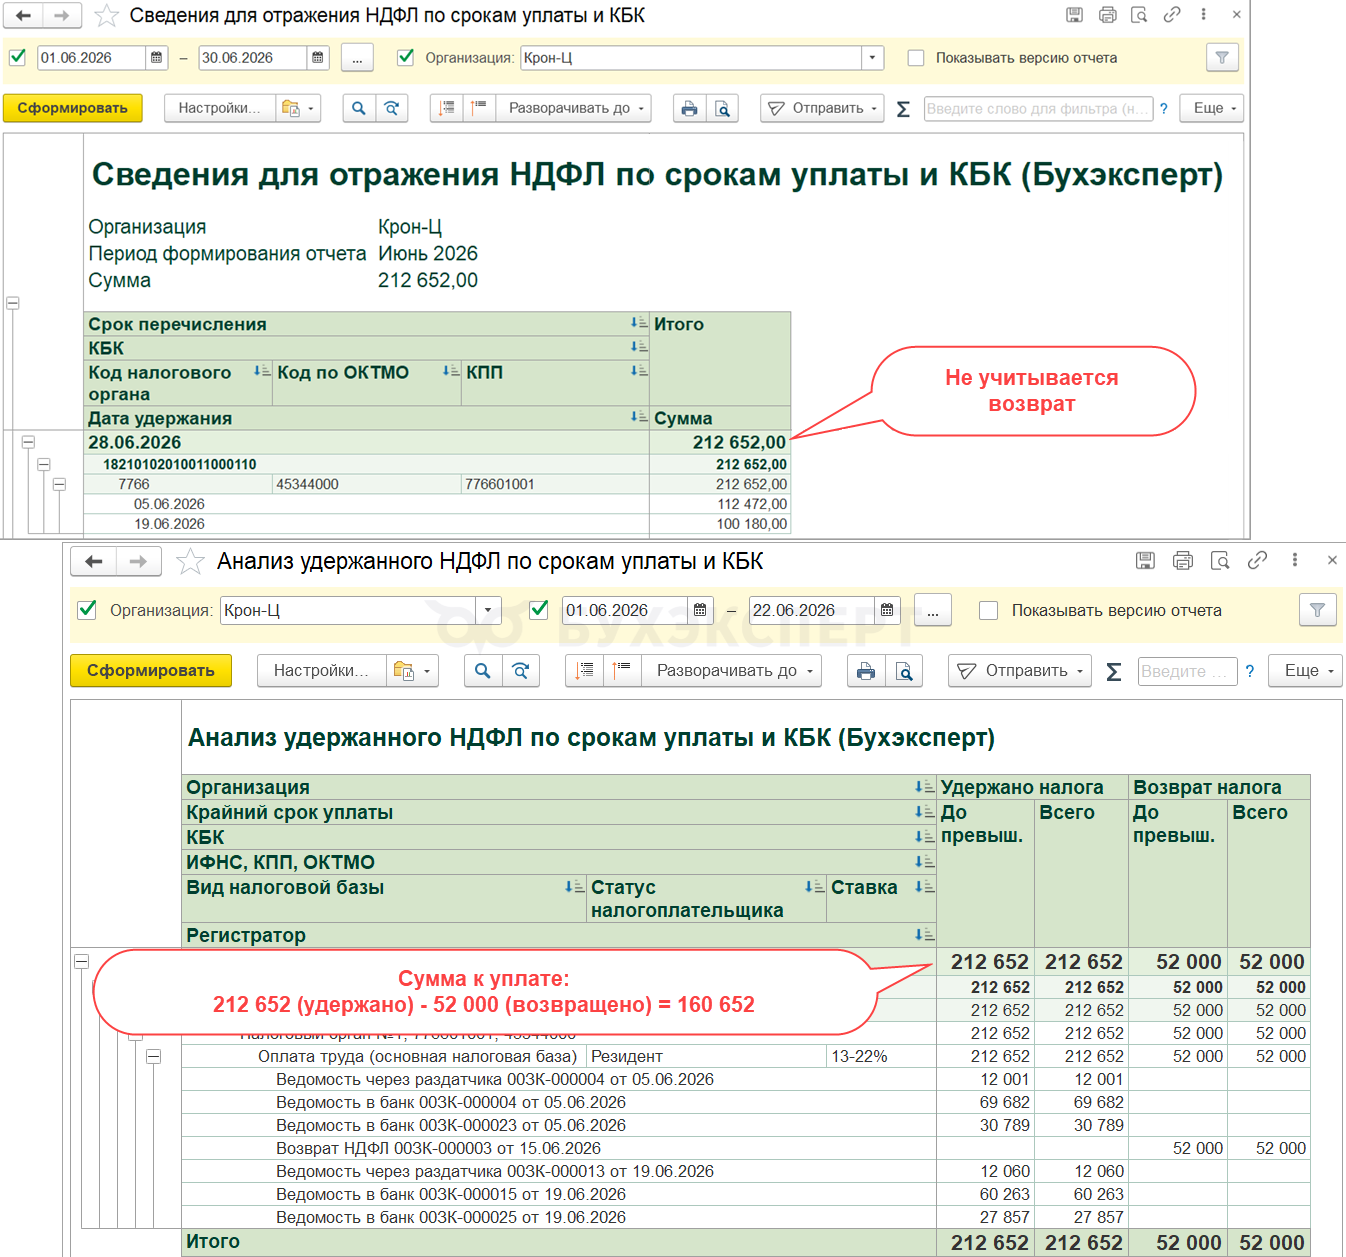Collapse 28.06.2026 group row
Viewport: 1346px width, 1257px height.
point(28,442)
